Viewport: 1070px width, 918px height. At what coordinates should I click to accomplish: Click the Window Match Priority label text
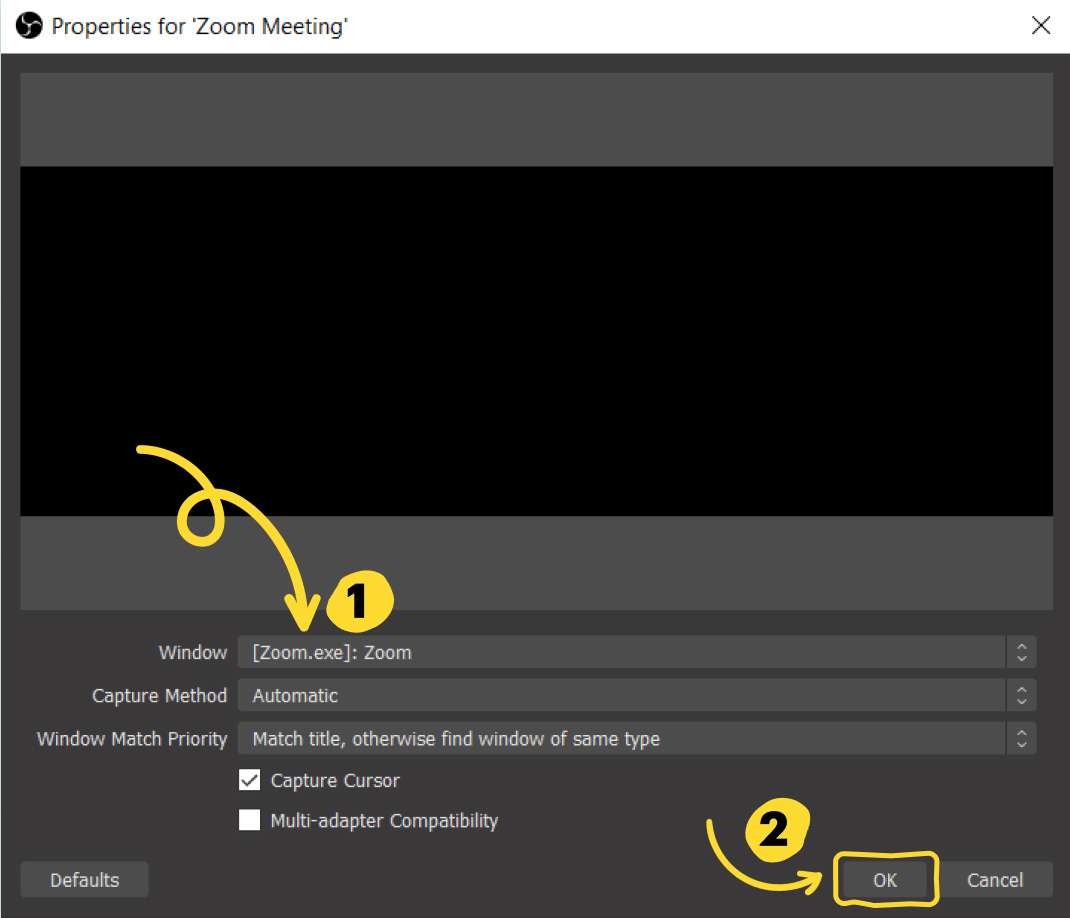(x=132, y=738)
